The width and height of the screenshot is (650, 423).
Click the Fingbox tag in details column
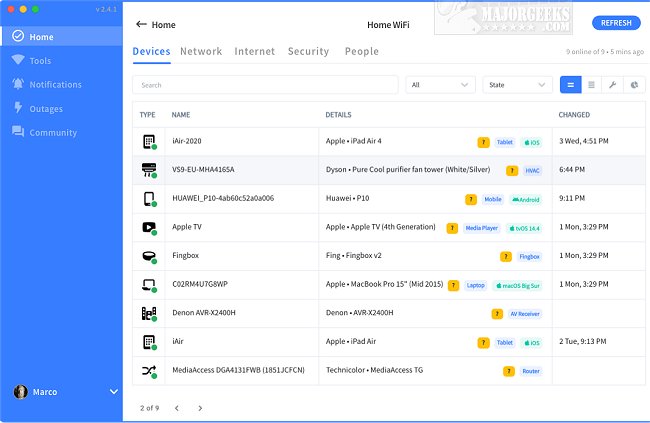(529, 257)
